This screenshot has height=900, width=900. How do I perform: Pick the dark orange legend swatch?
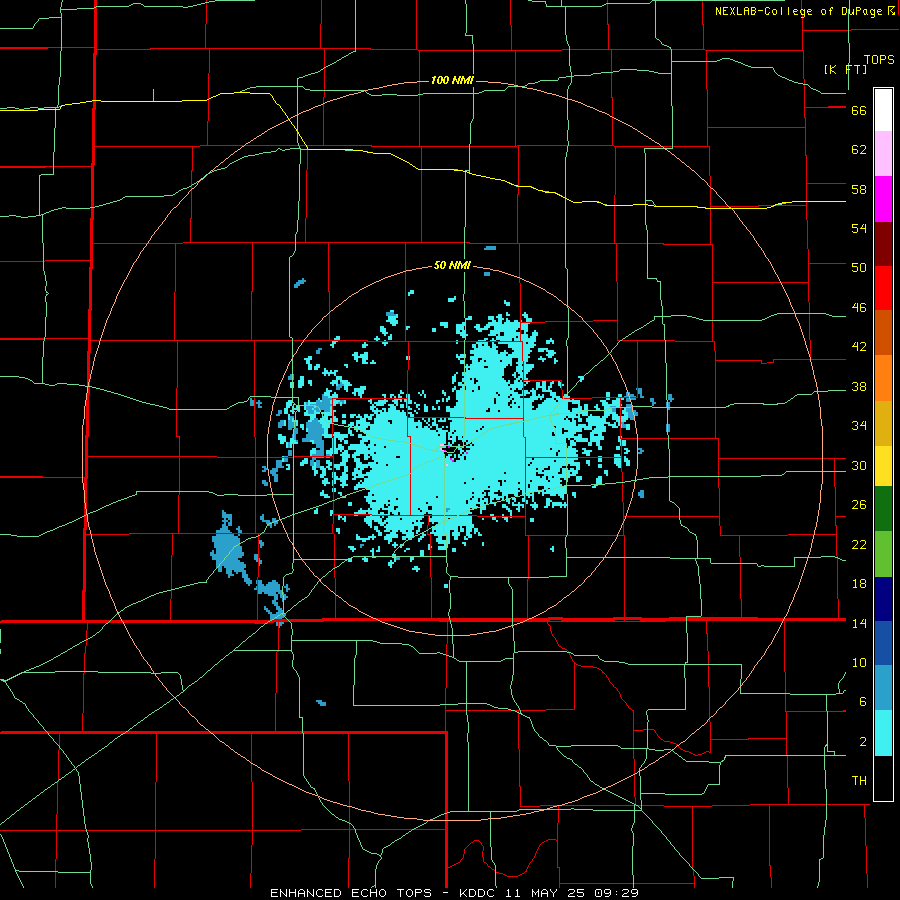coord(883,333)
